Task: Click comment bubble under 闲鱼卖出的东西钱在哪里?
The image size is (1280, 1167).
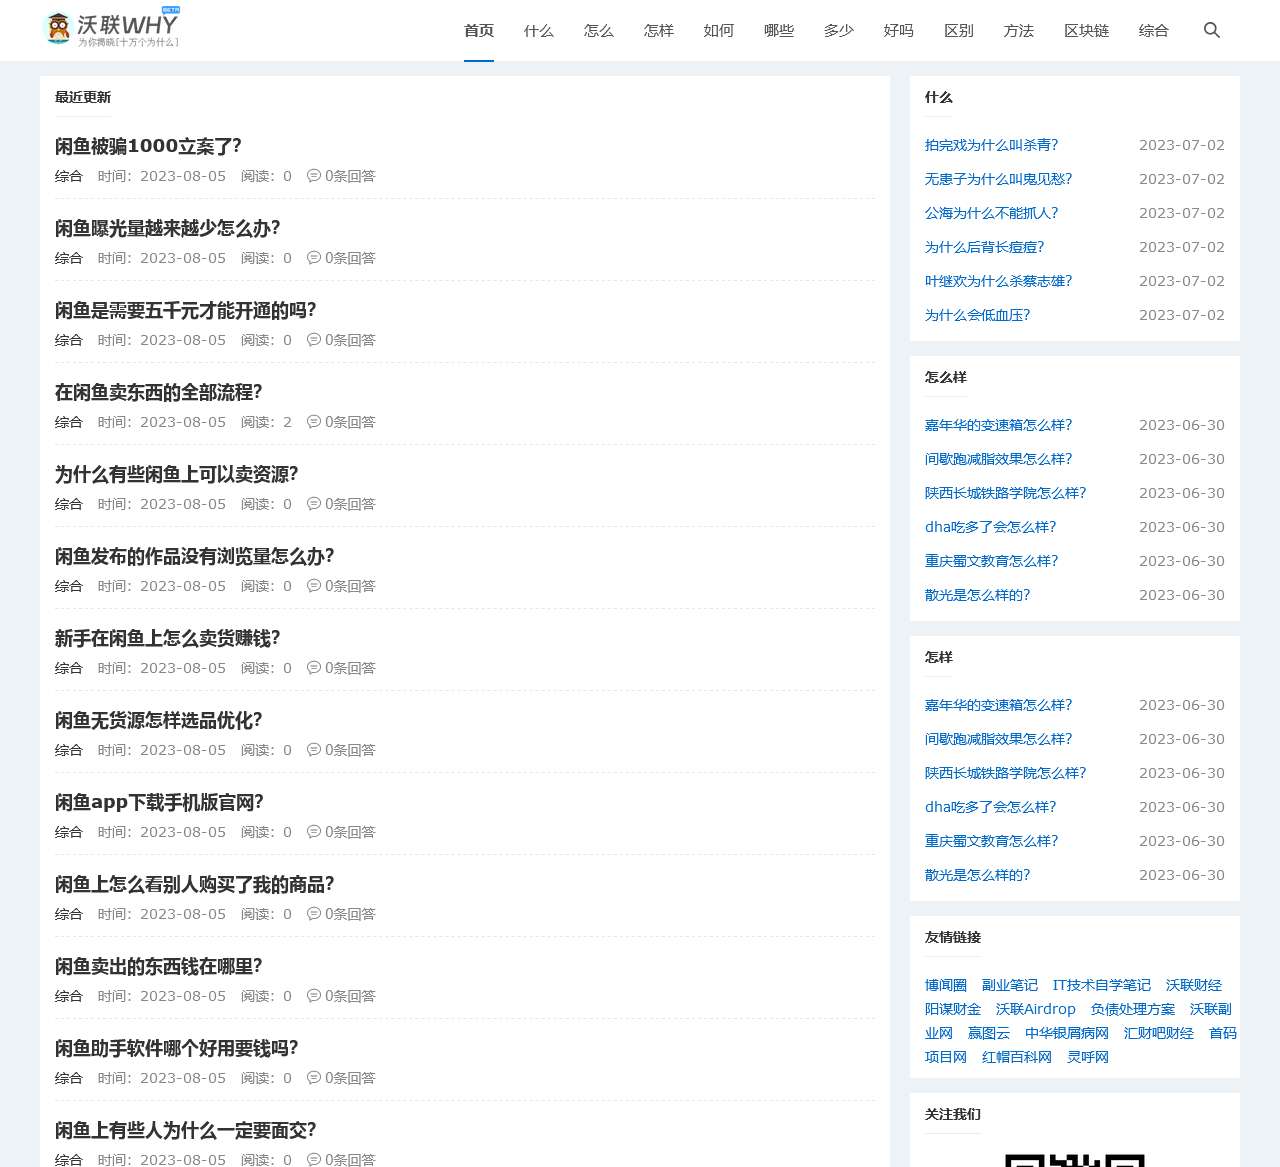Action: click(x=314, y=995)
